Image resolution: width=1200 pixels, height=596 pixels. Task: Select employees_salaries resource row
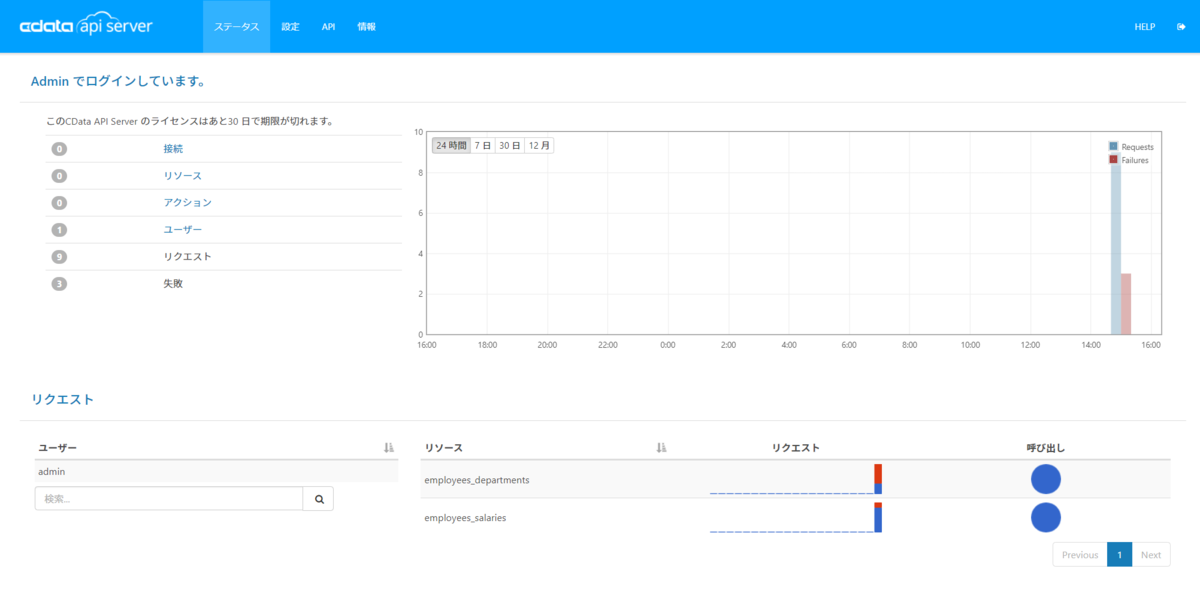coord(795,517)
